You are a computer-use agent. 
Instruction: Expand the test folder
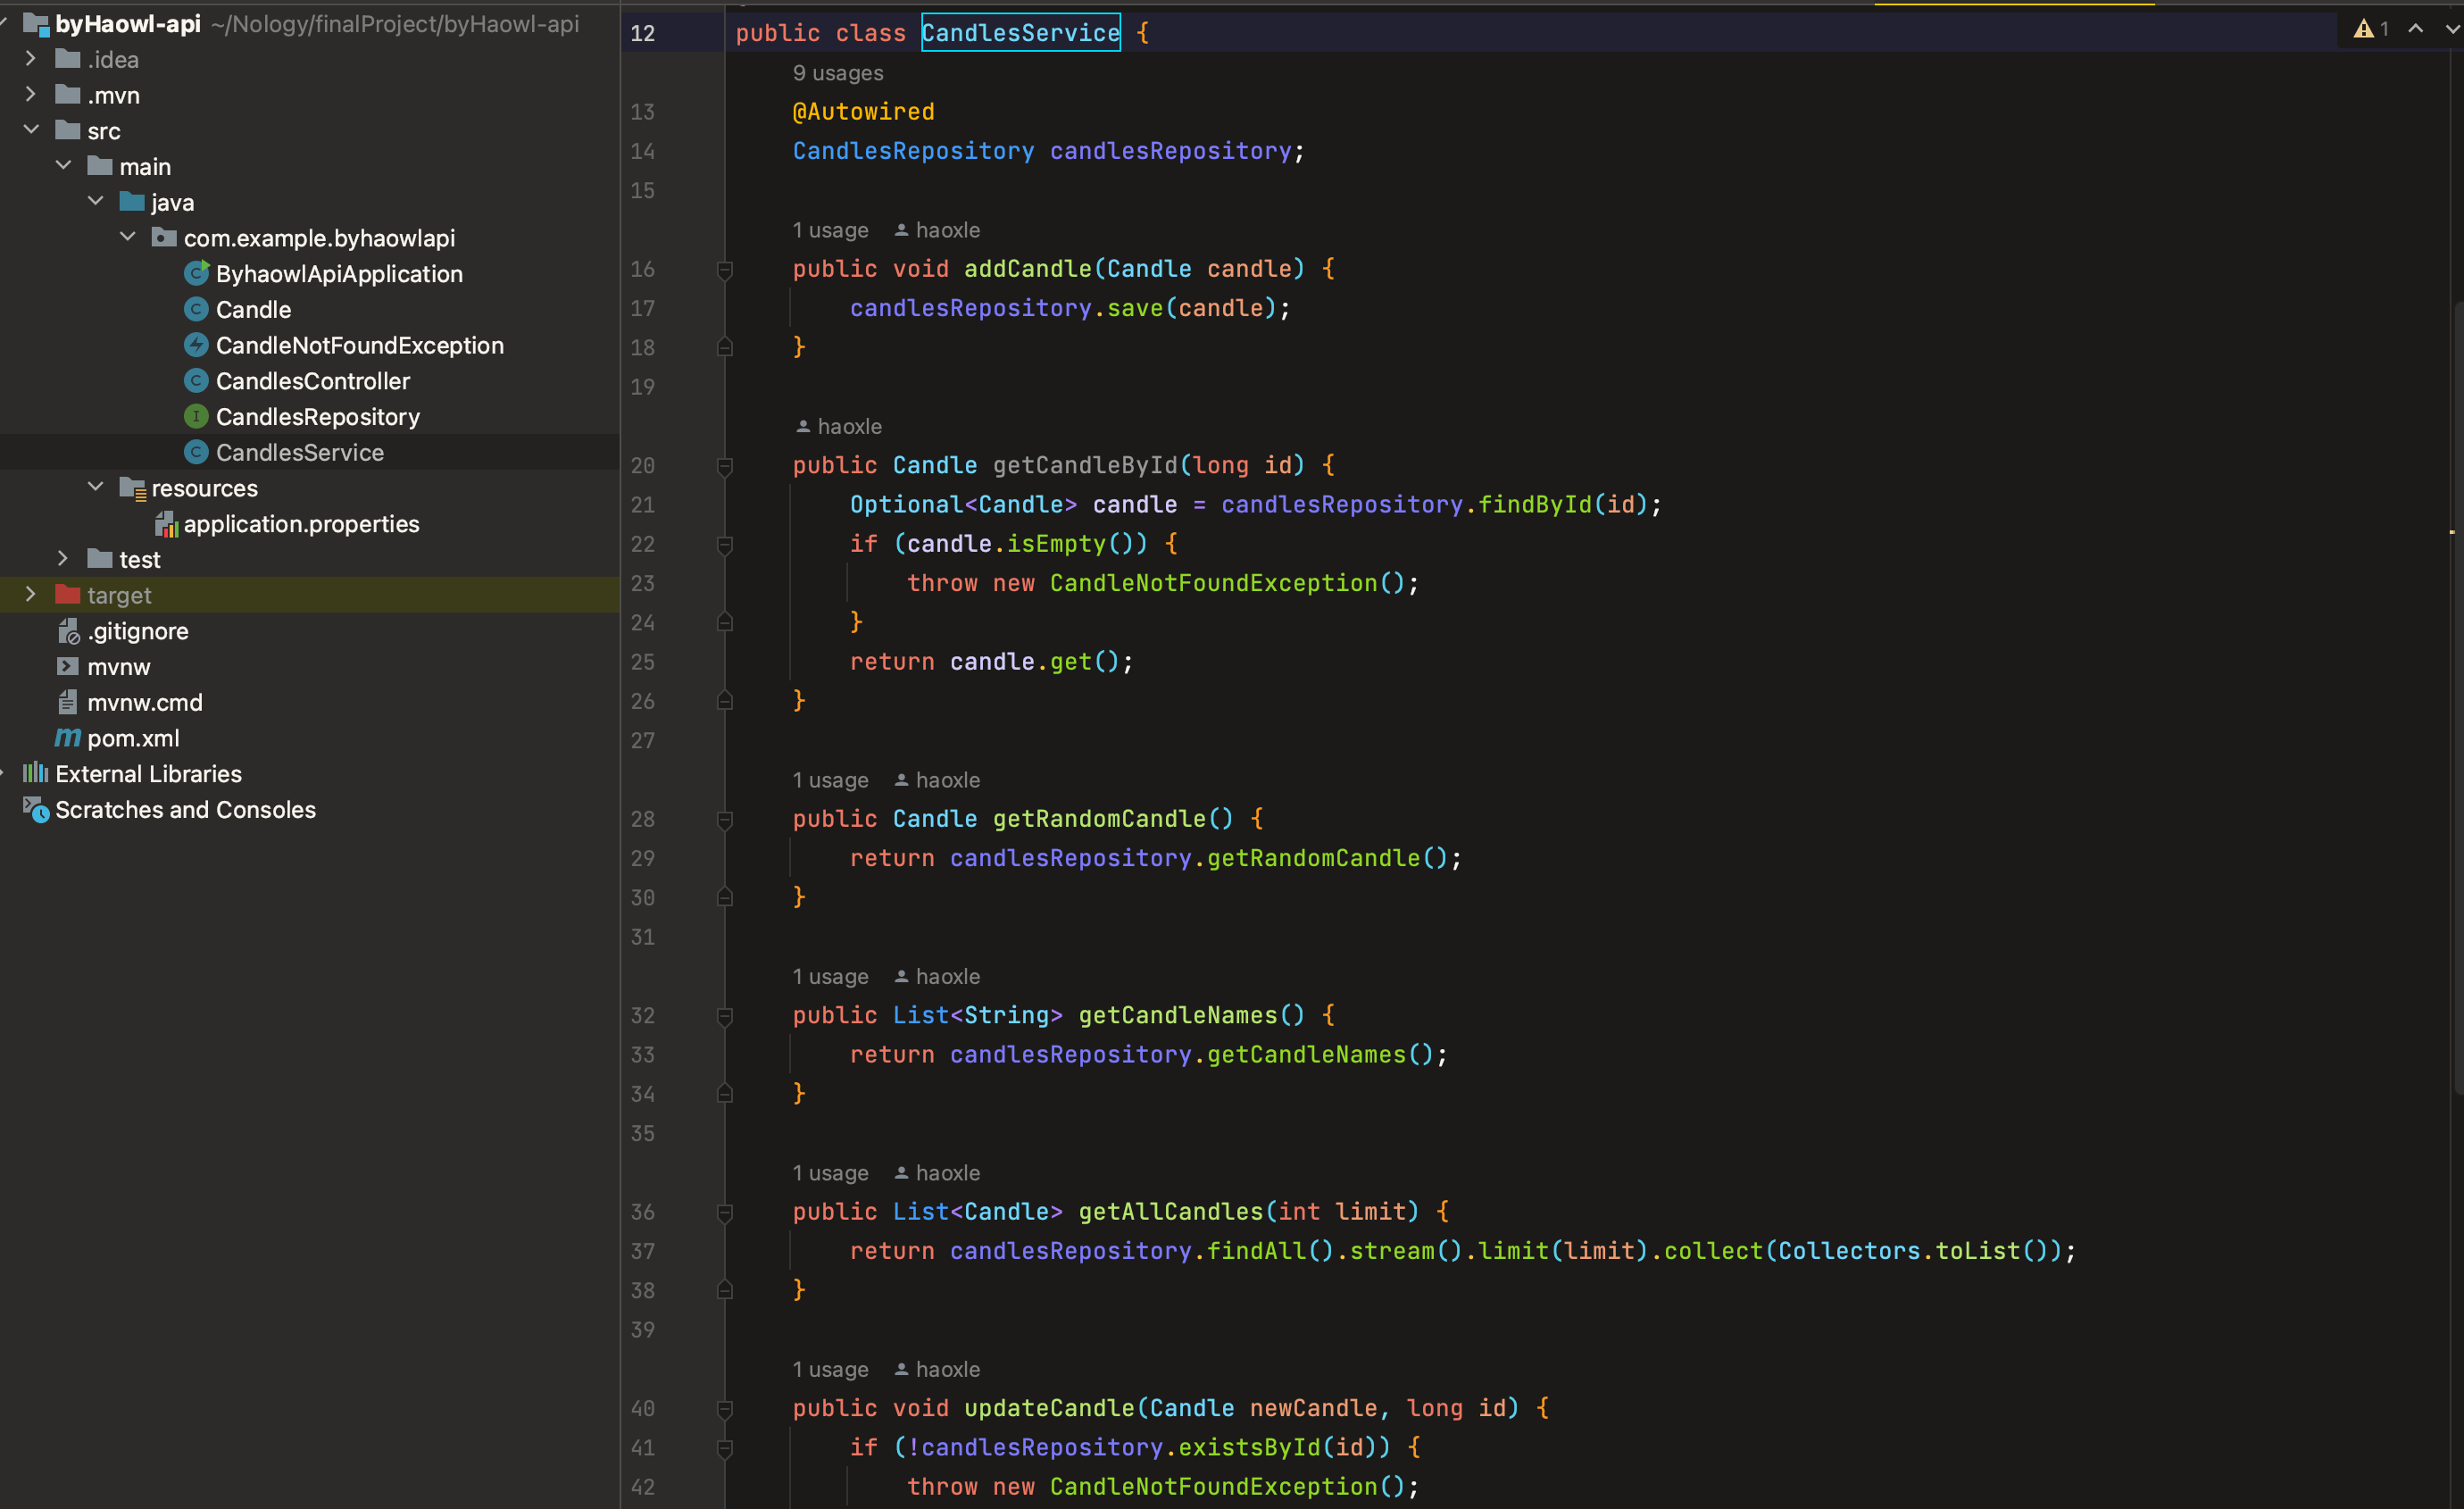pyautogui.click(x=63, y=559)
